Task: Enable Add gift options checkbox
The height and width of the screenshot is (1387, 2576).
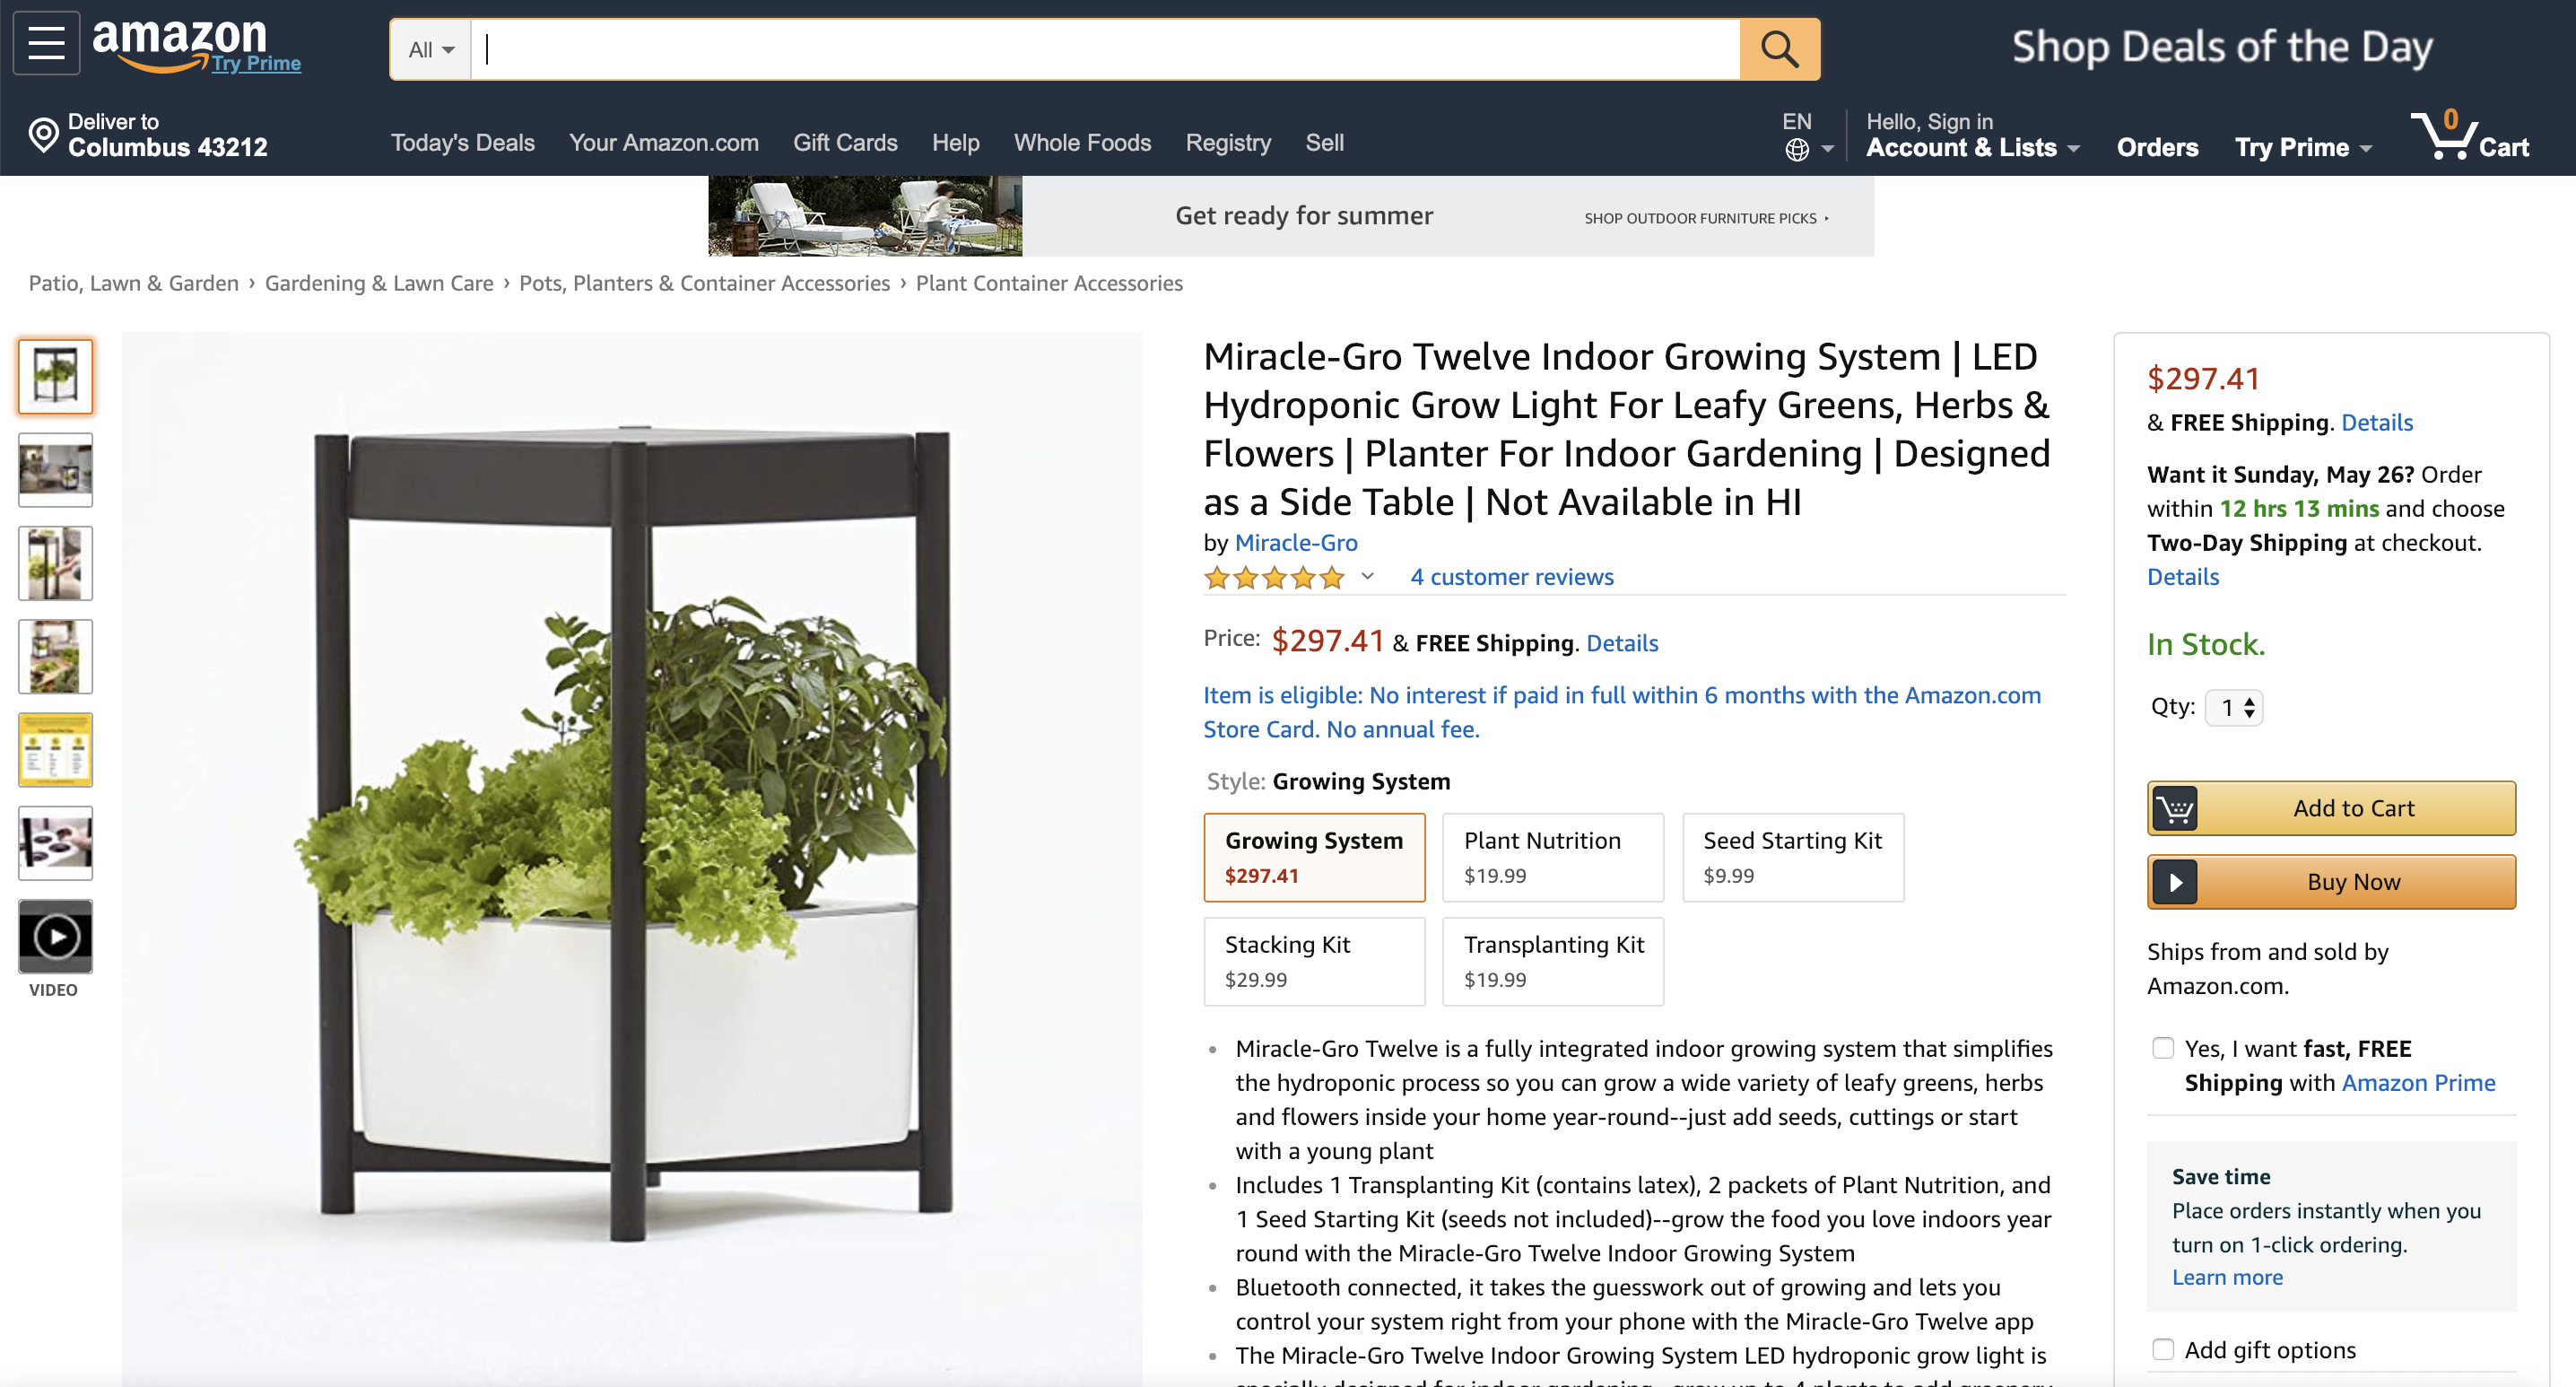Action: point(2163,1349)
